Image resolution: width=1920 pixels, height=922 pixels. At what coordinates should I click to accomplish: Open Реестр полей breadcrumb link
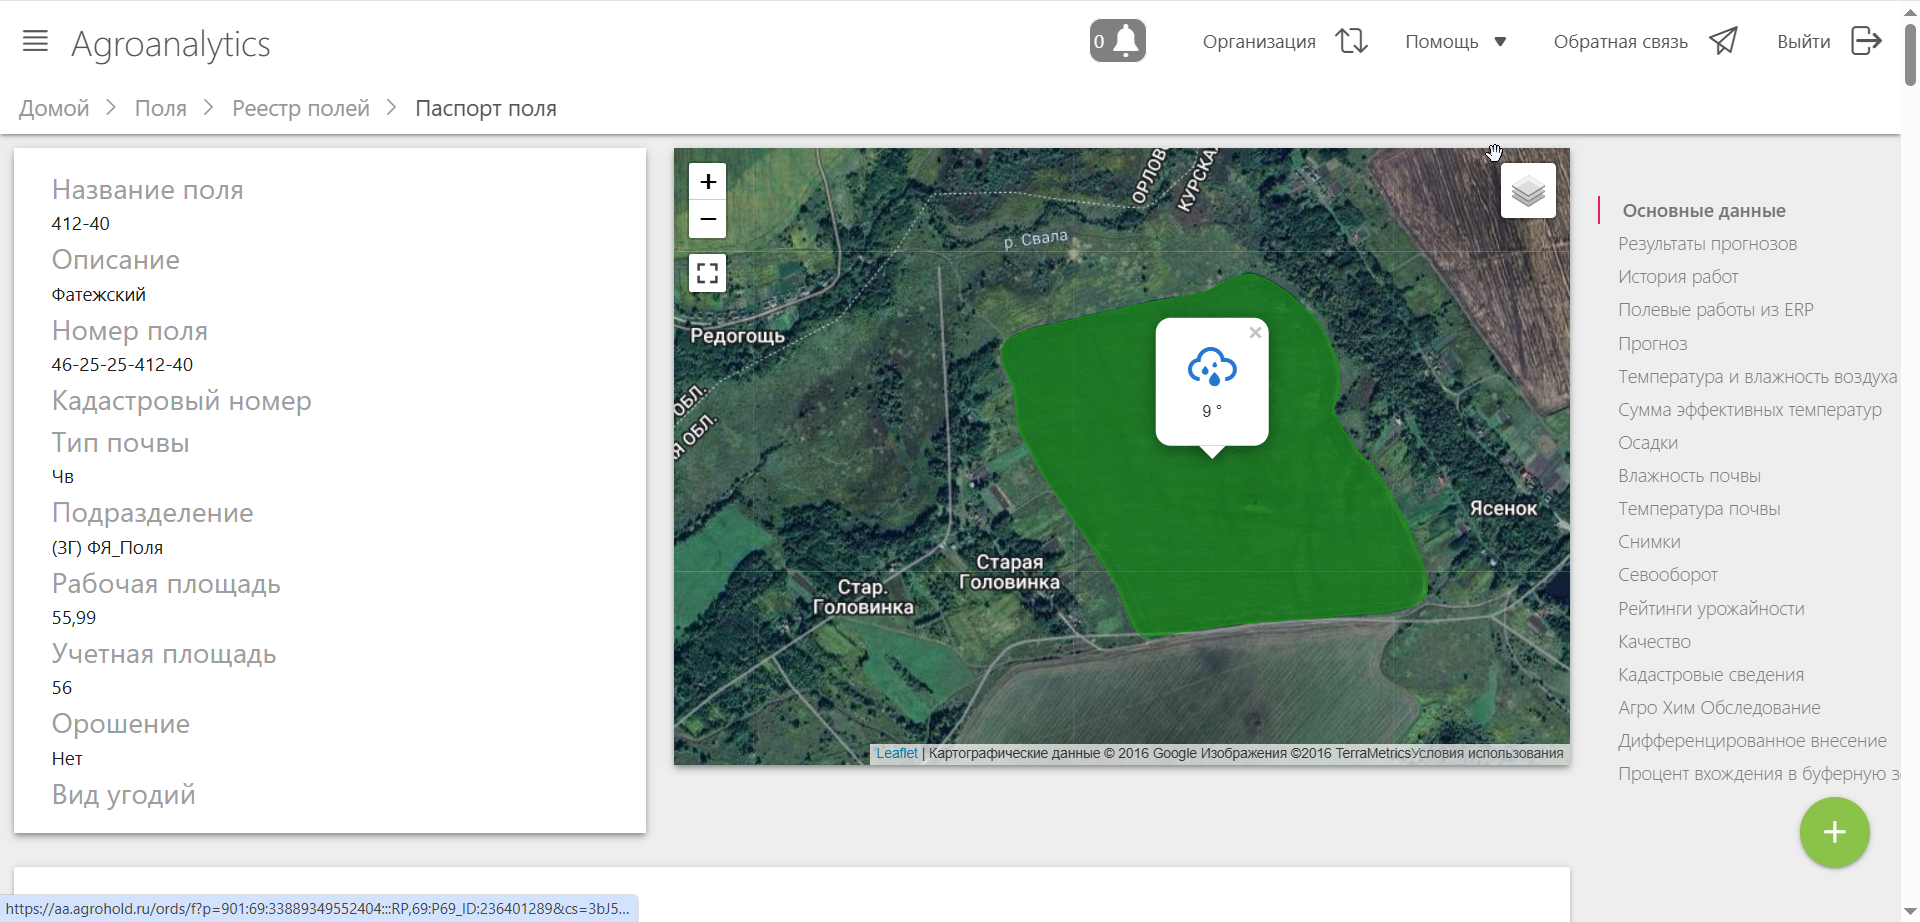tap(301, 108)
